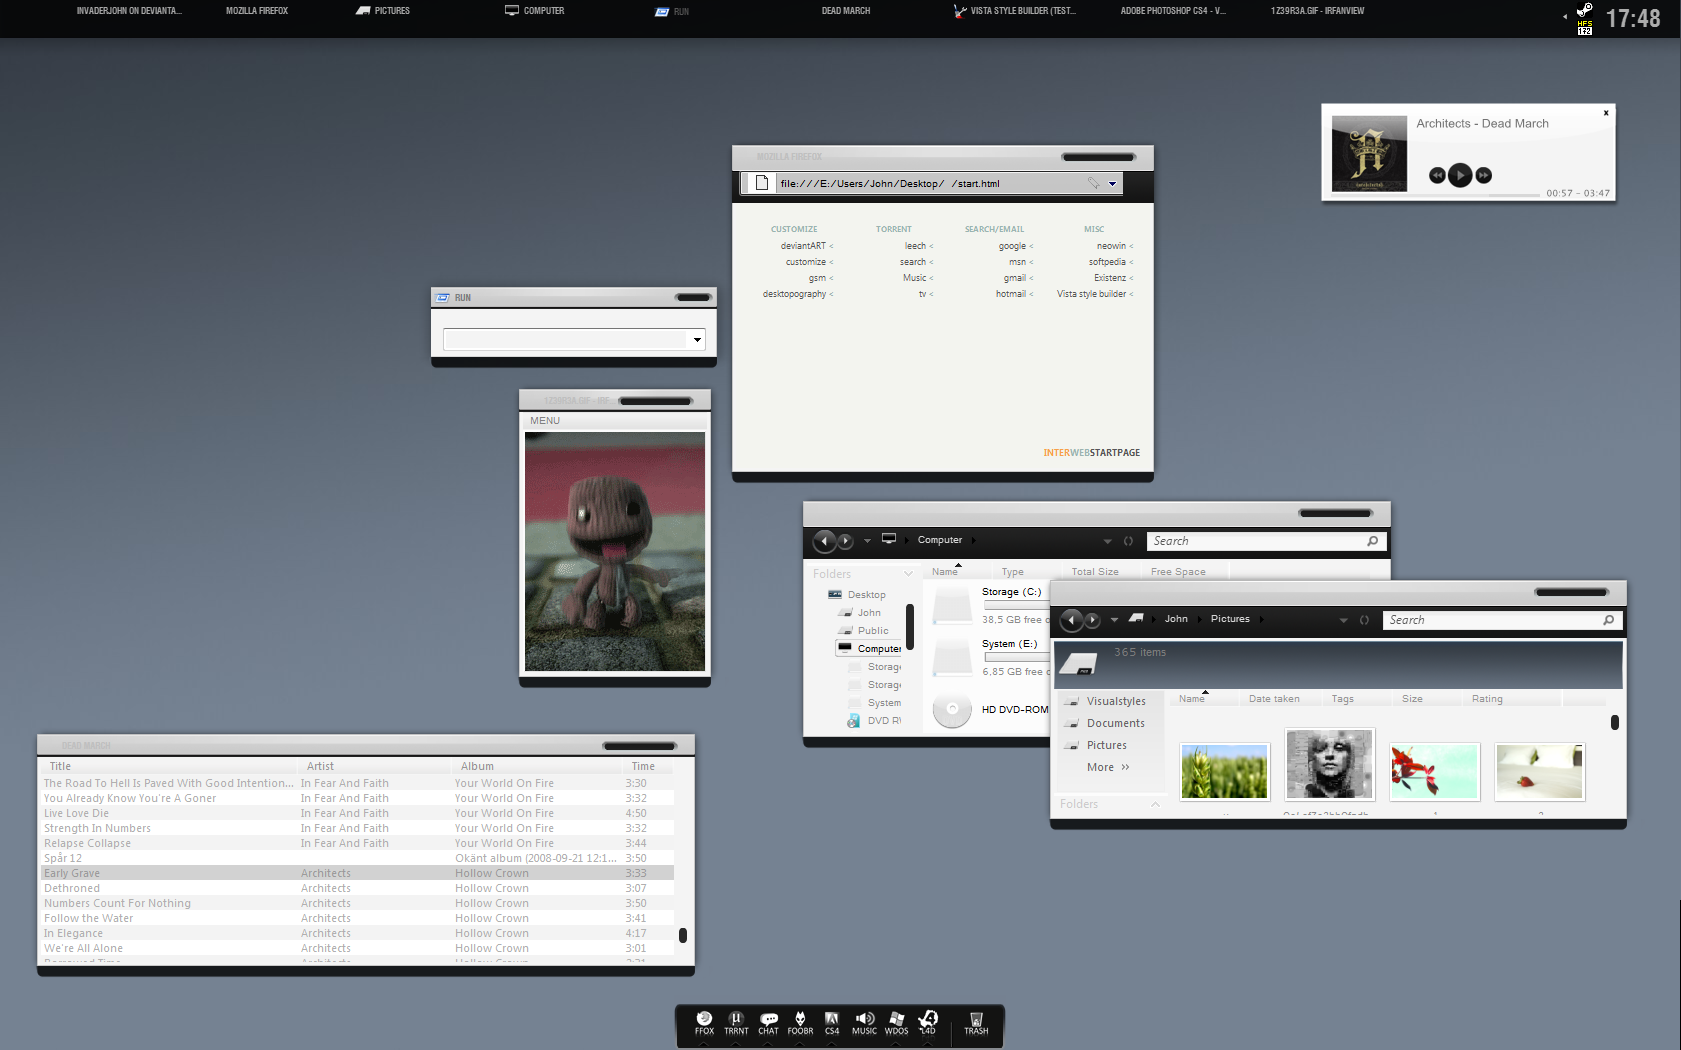Viewport: 1681px width, 1050px height.
Task: Open the Firefox address bar history dropdown
Action: tap(1113, 184)
